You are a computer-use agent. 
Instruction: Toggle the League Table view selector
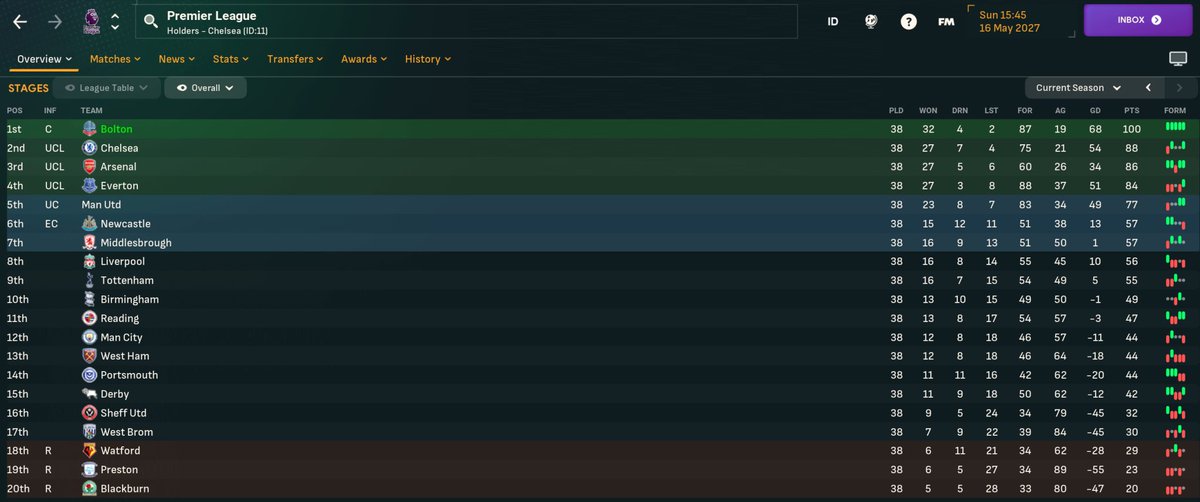click(106, 88)
